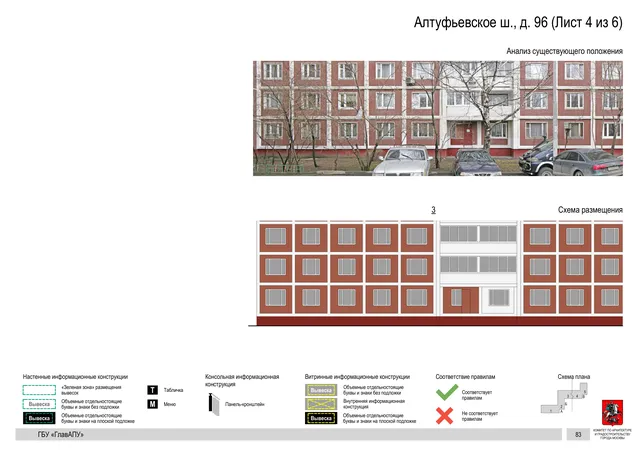Click the Moscow coat of arms emblem
The width and height of the screenshot is (640, 453).
pyautogui.click(x=612, y=413)
